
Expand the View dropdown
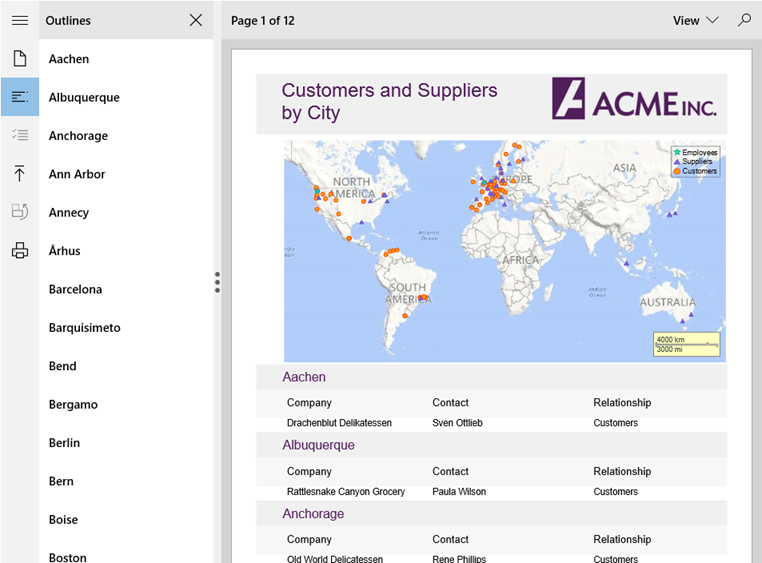pyautogui.click(x=696, y=20)
